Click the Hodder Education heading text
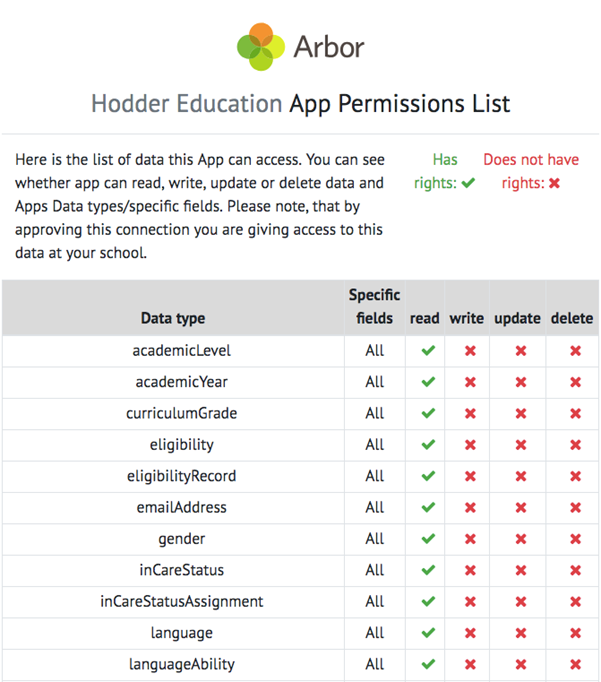601x682 pixels. [186, 103]
